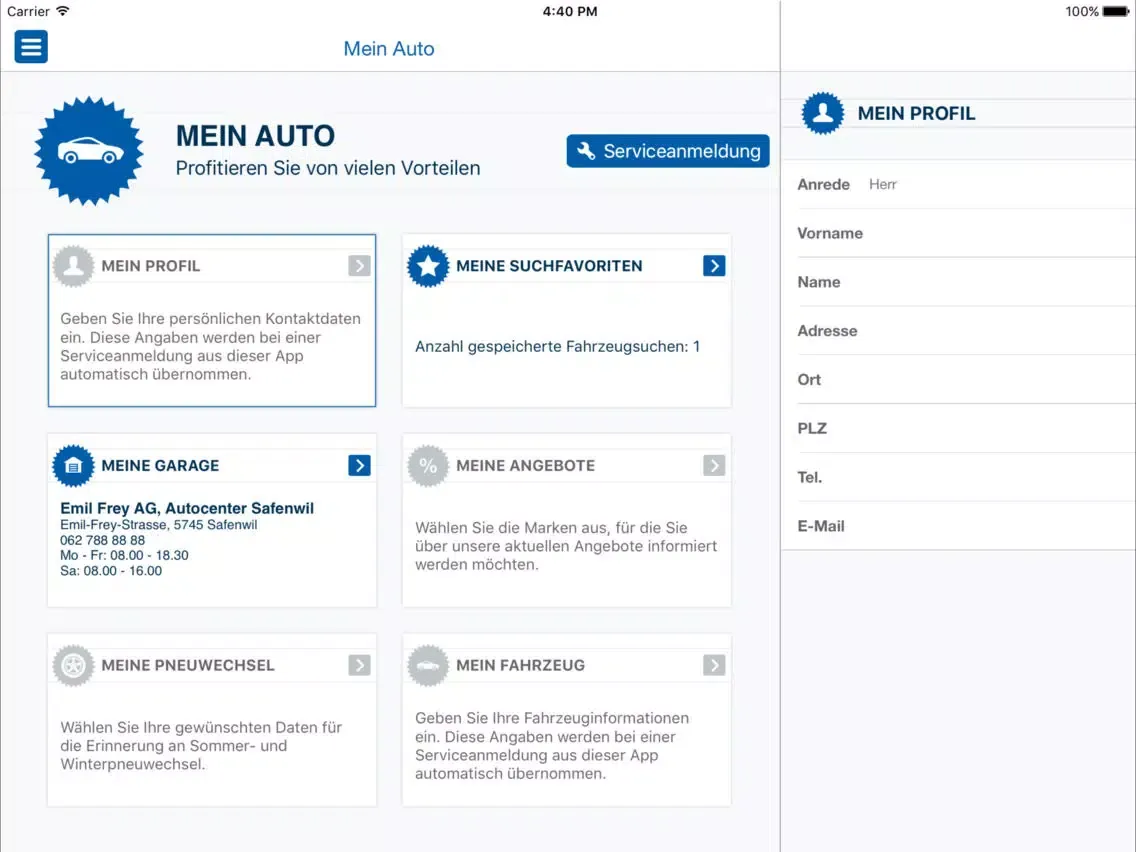Open Meine Garage via blue chevron
Viewport: 1136px width, 852px height.
(359, 465)
